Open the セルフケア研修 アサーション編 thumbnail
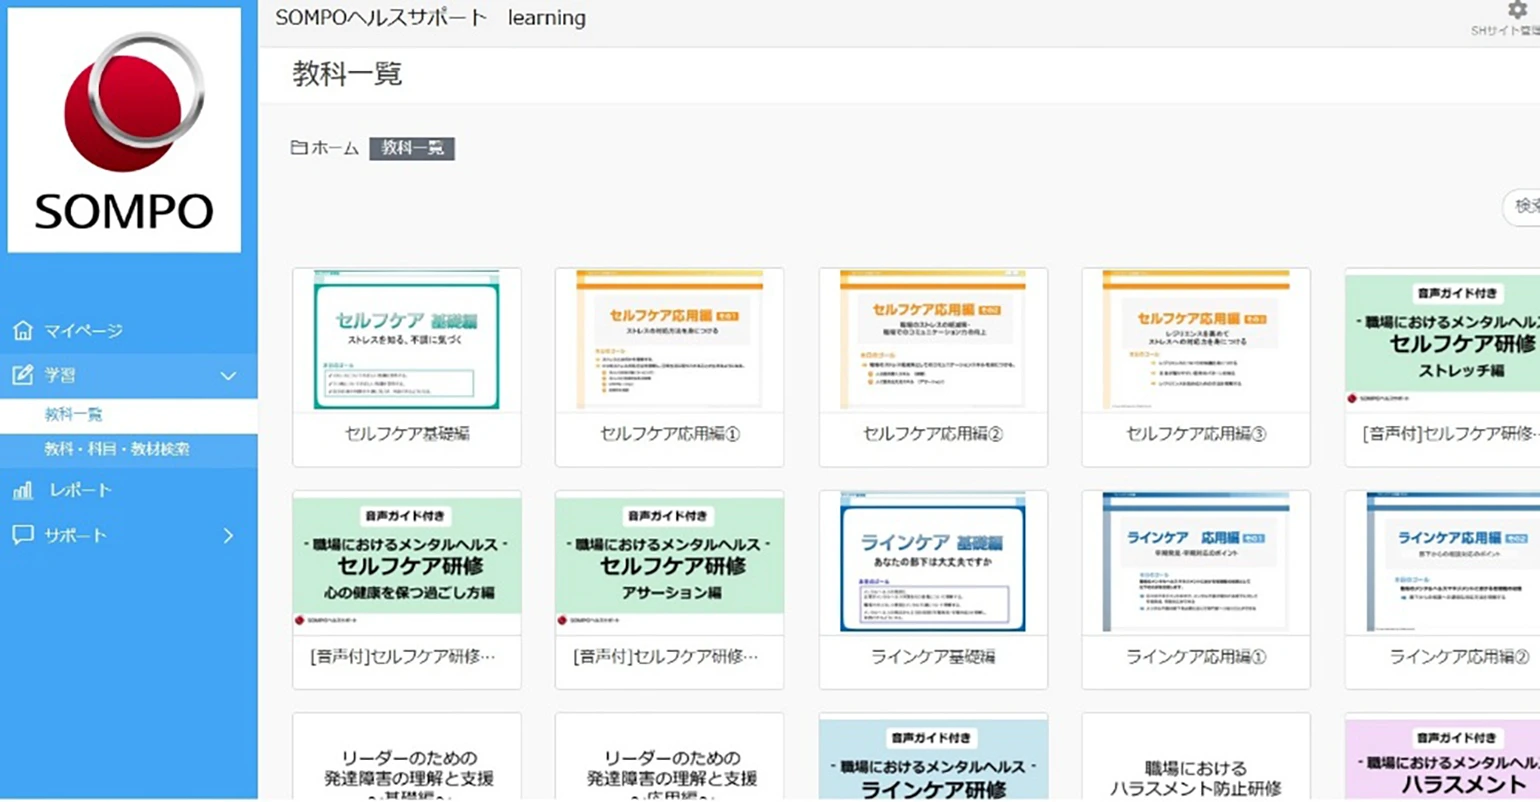1540x802 pixels. (x=670, y=562)
